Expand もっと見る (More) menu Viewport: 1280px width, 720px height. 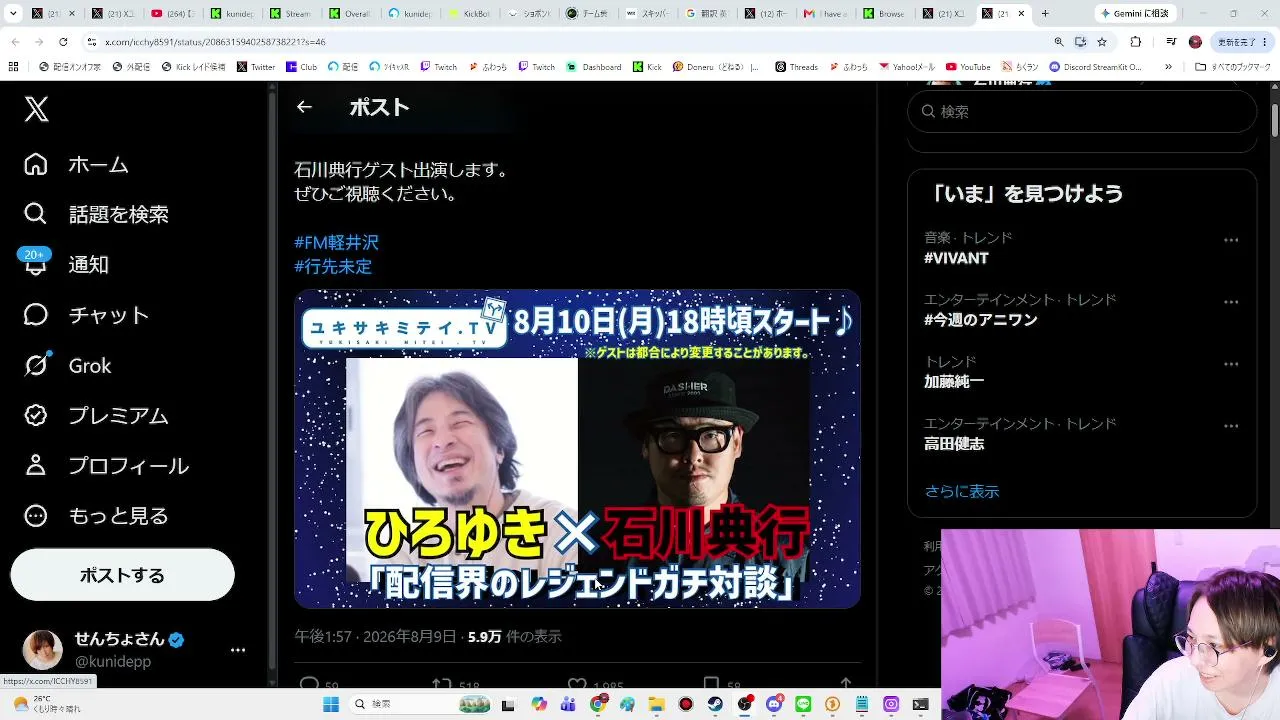point(96,515)
